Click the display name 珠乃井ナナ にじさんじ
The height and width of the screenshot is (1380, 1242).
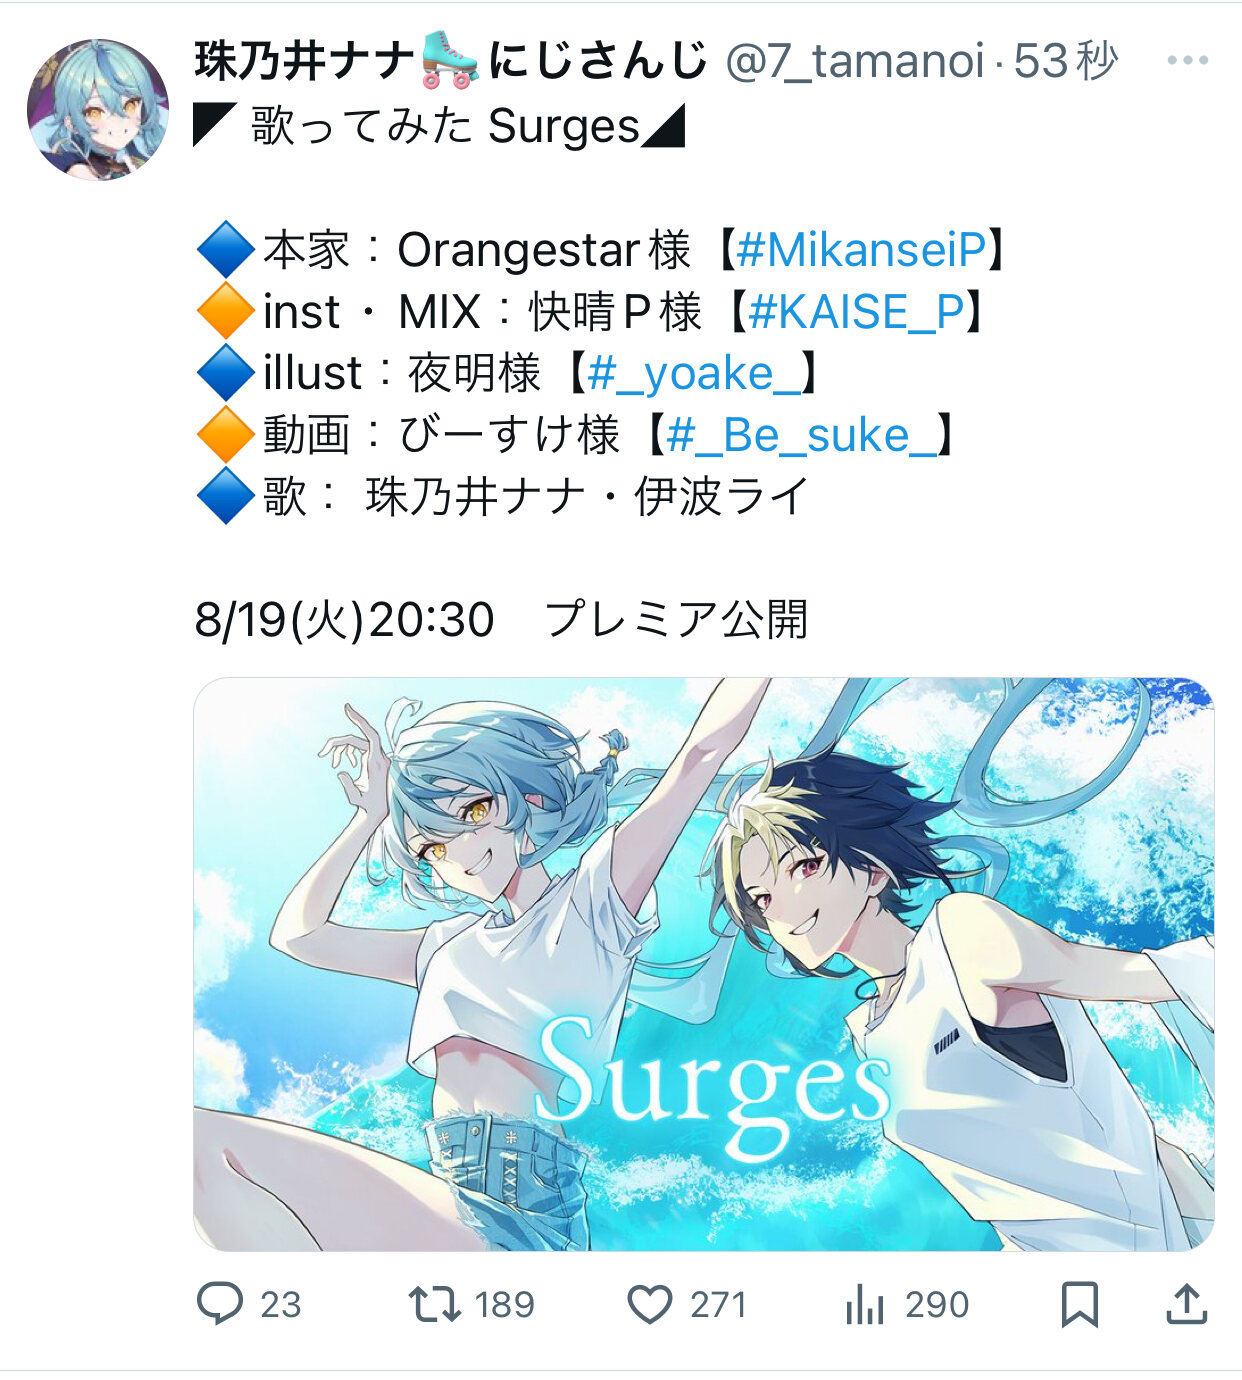(x=451, y=60)
